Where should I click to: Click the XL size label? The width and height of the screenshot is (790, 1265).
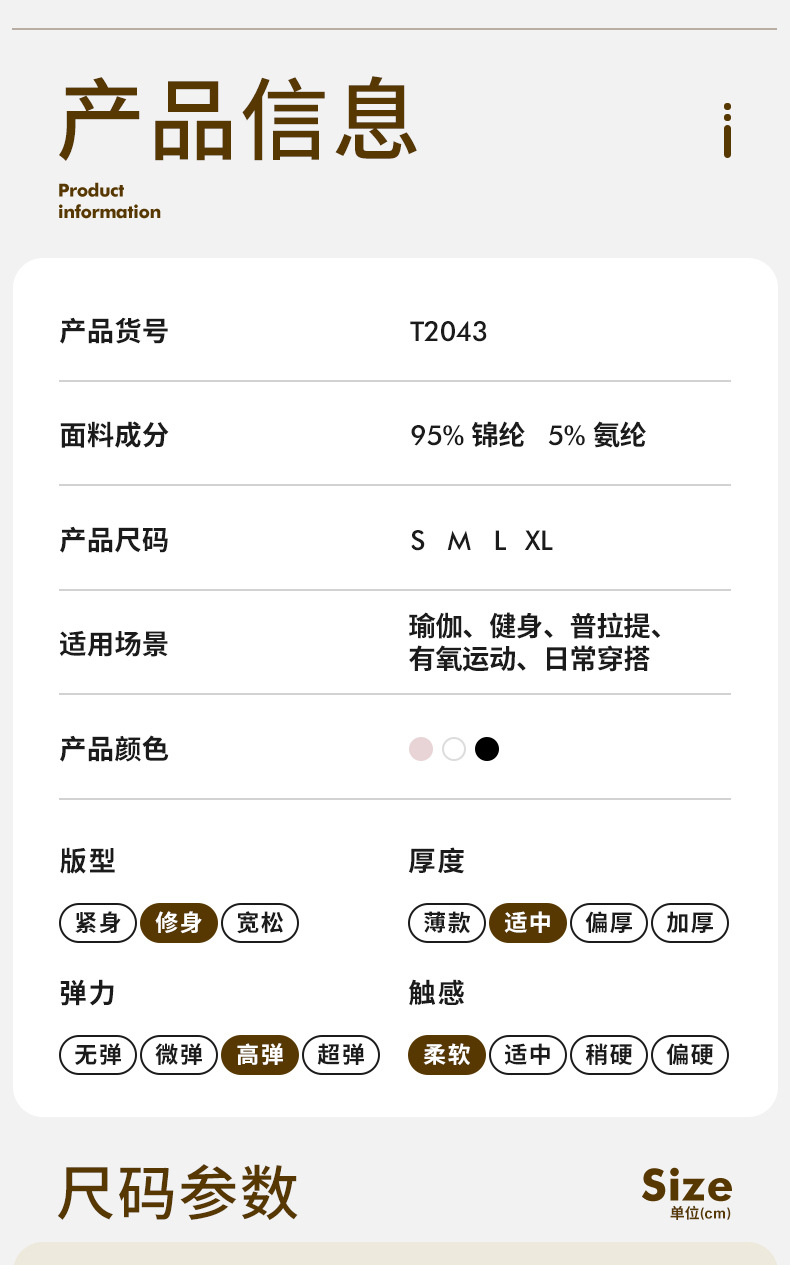tap(539, 541)
